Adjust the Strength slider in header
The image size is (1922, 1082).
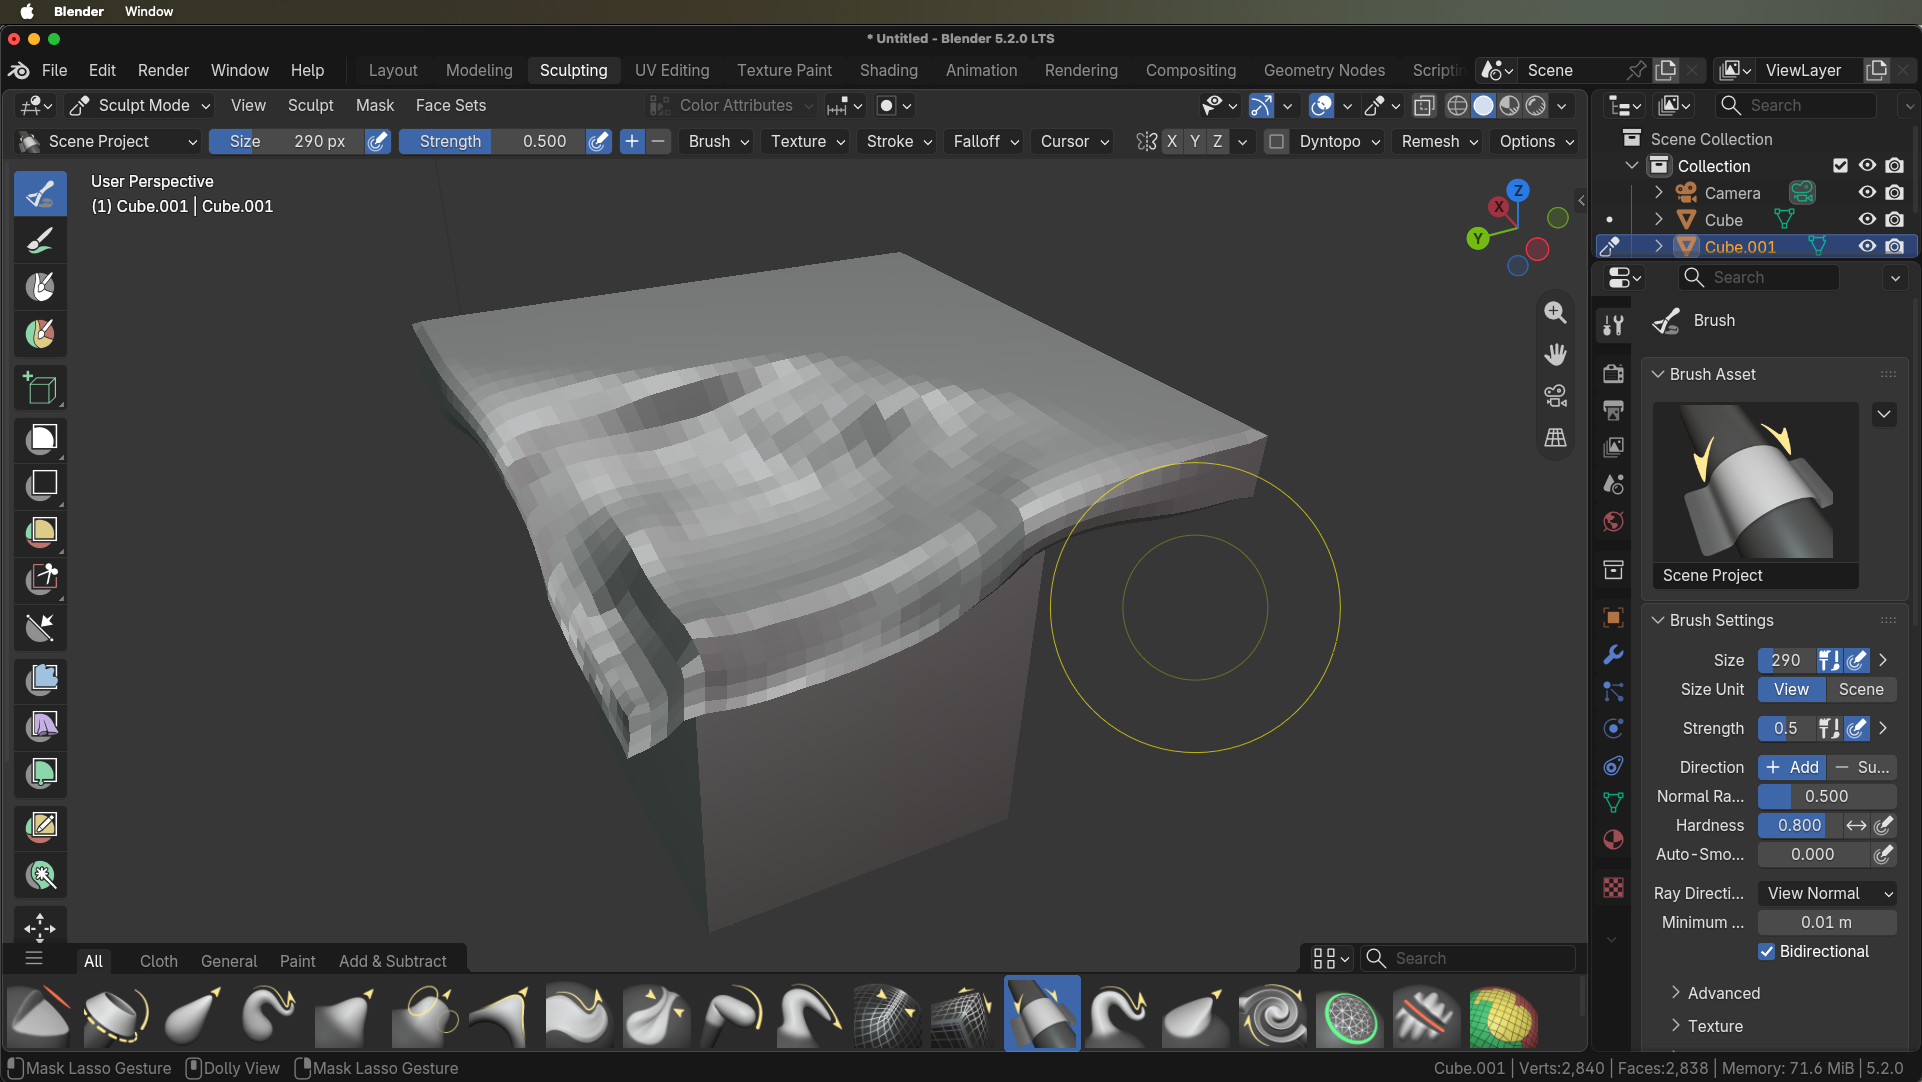[x=492, y=142]
